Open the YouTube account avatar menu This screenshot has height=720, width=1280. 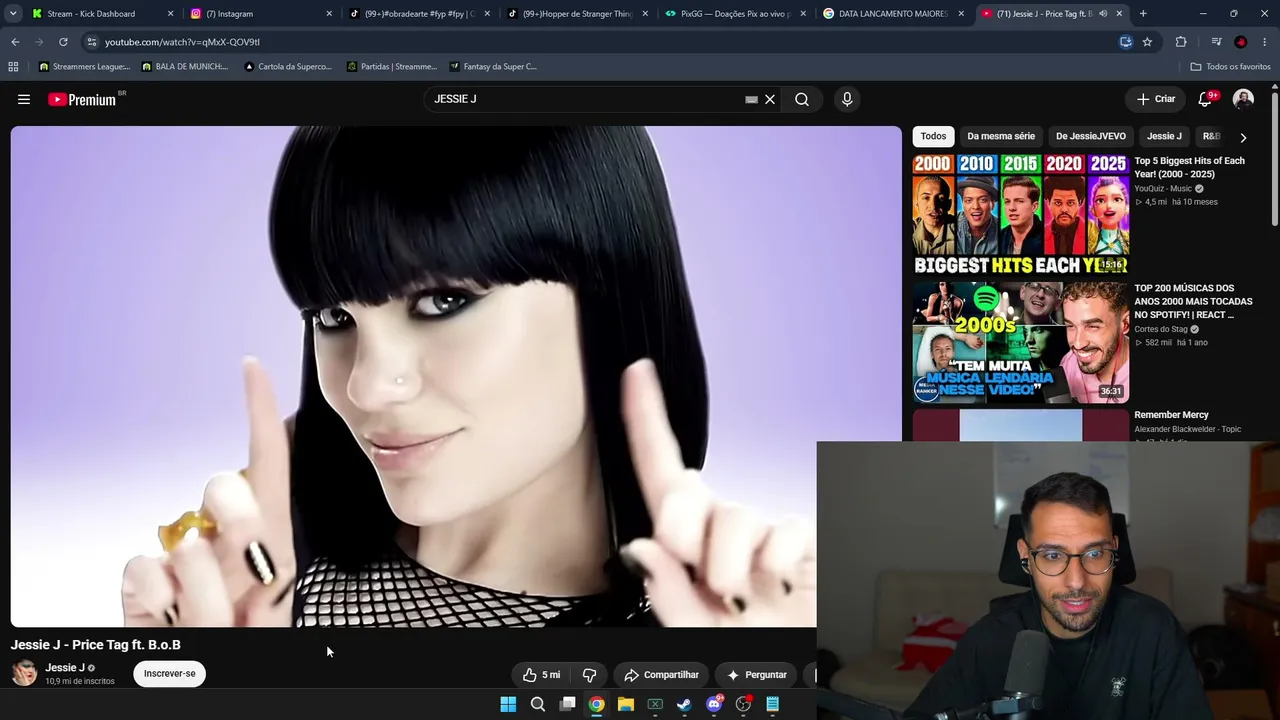click(x=1243, y=99)
